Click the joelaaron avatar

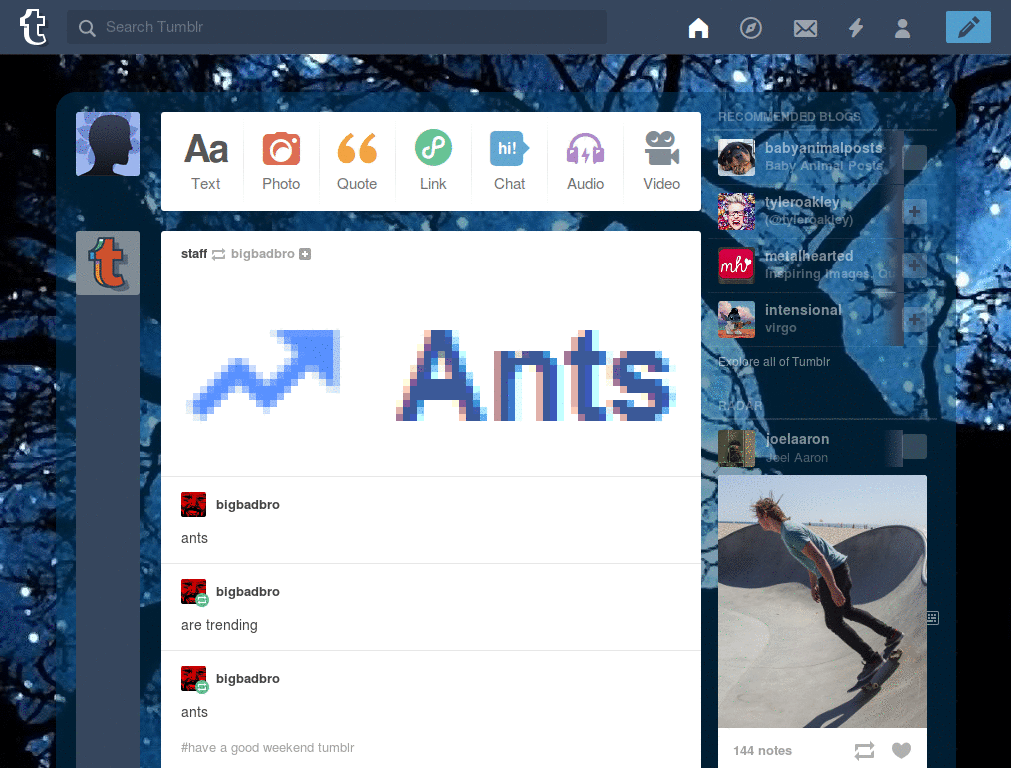(x=736, y=449)
